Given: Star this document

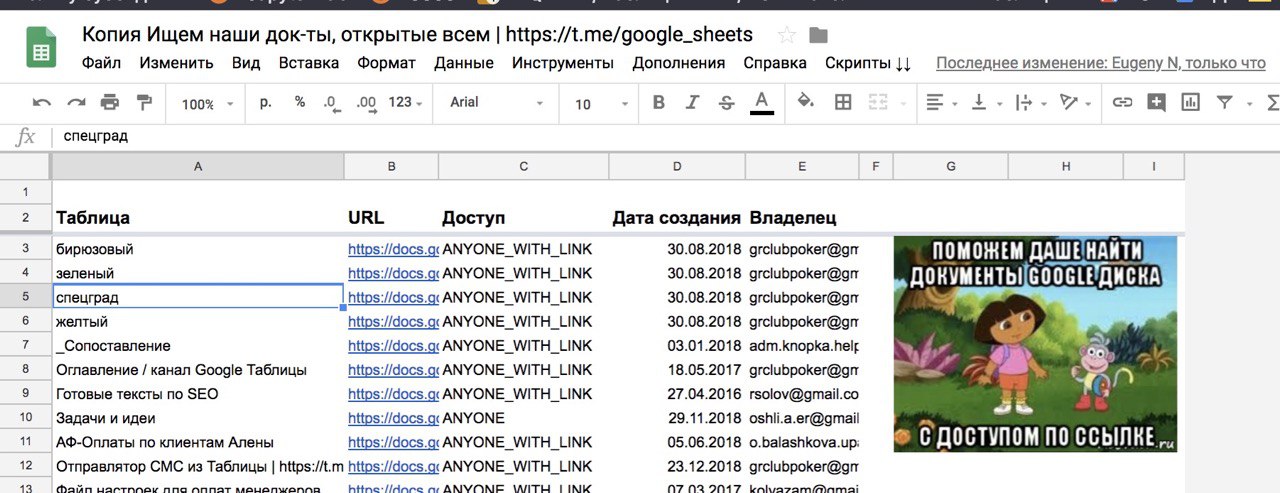Looking at the screenshot, I should [787, 35].
